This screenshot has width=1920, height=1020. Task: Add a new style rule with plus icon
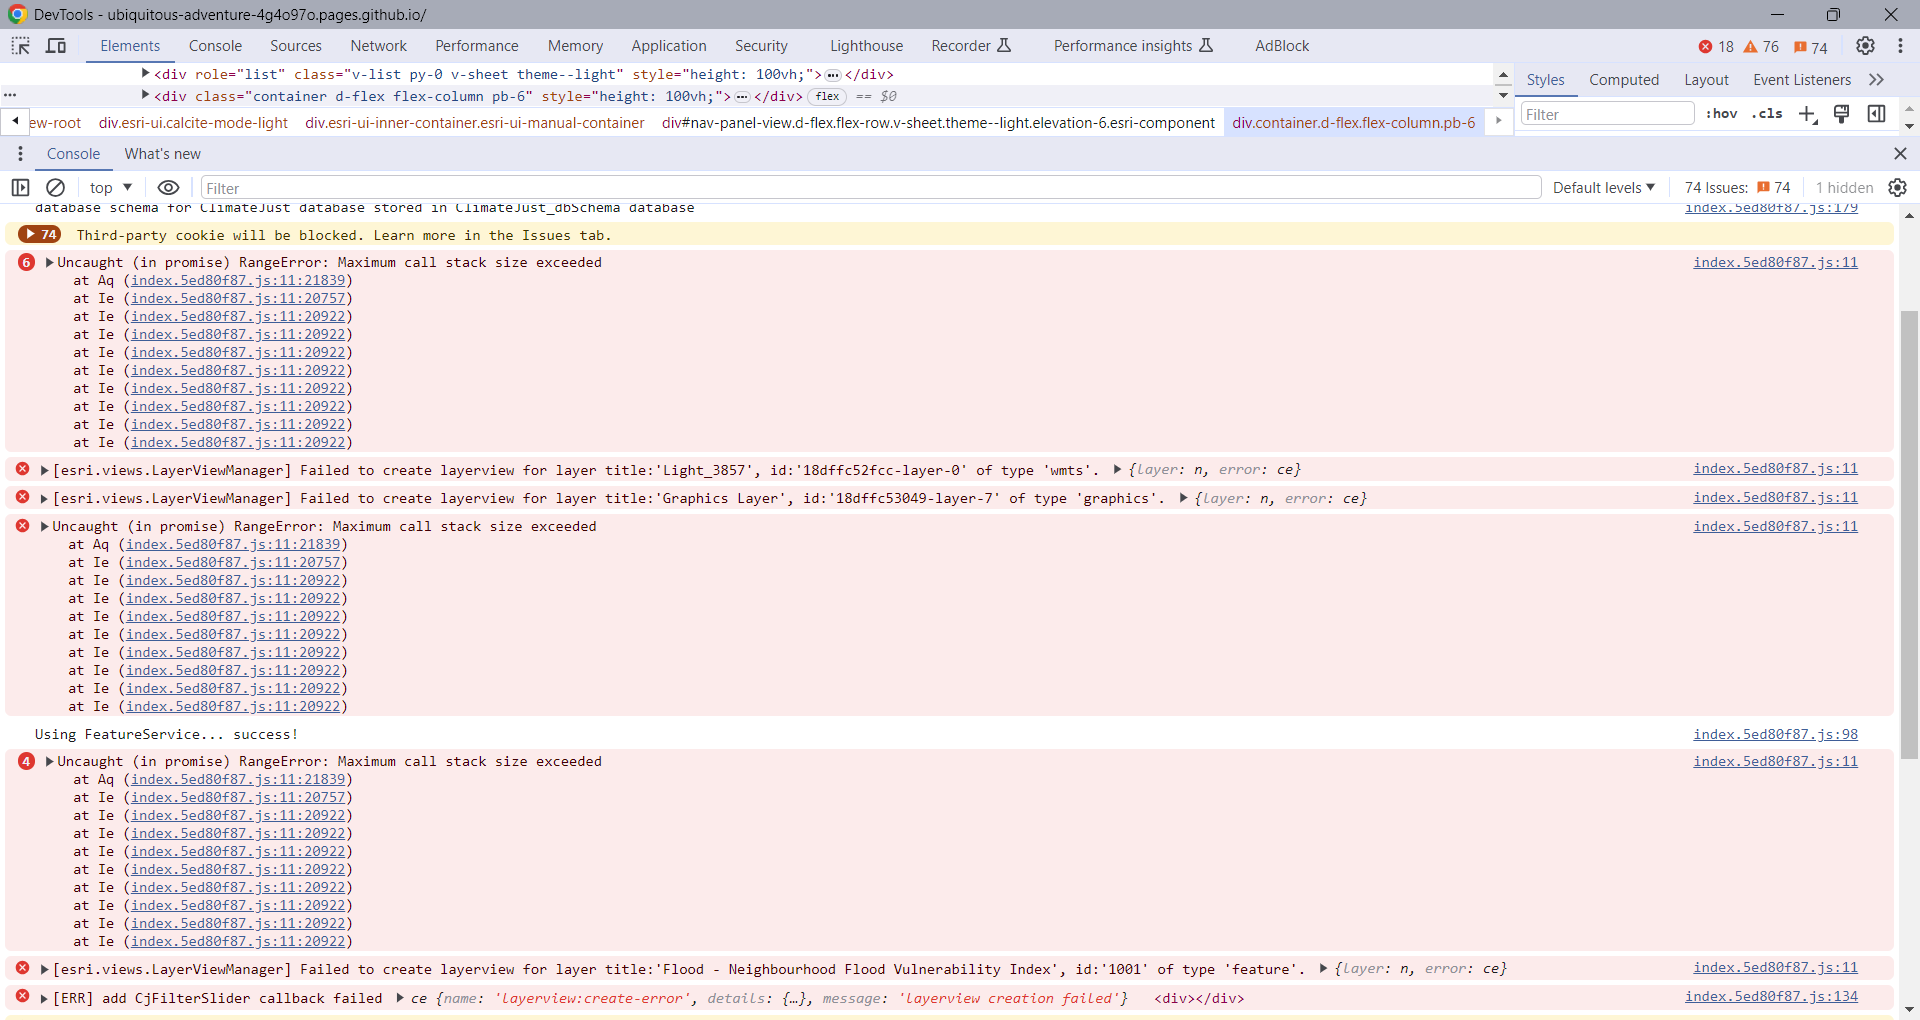click(1808, 114)
